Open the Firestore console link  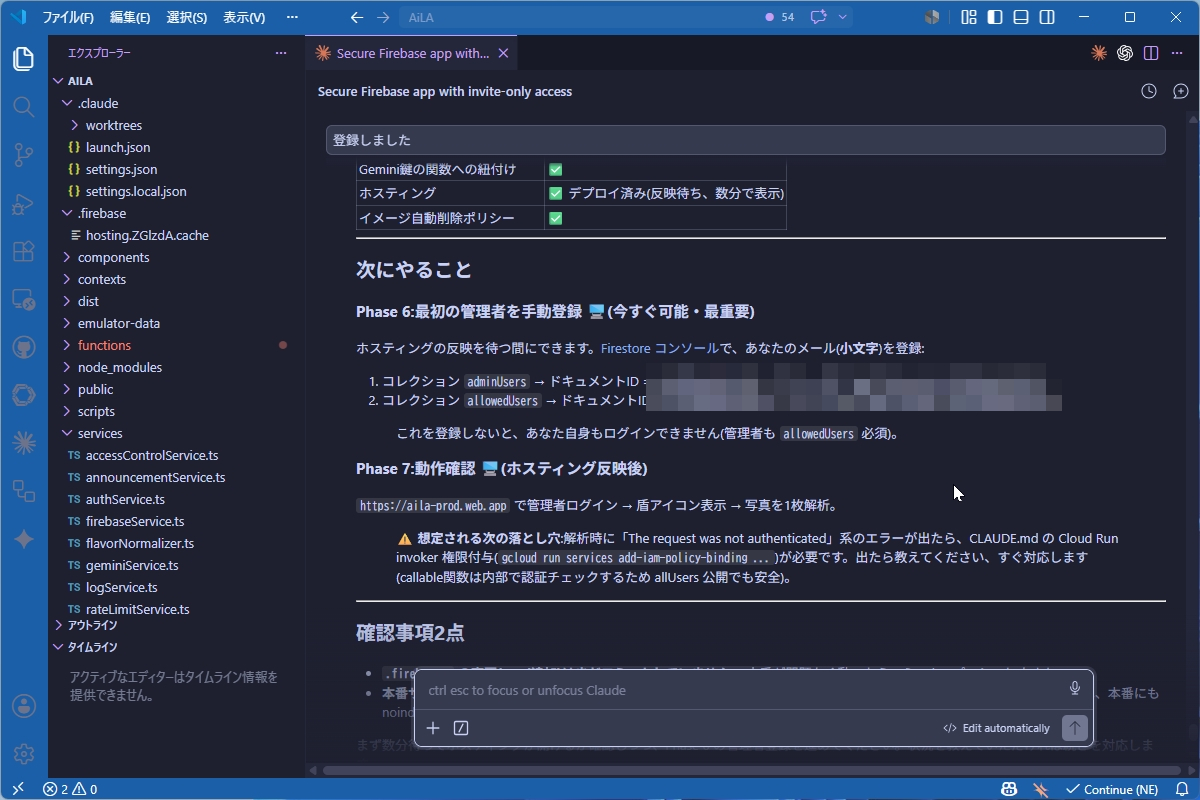pyautogui.click(x=660, y=348)
